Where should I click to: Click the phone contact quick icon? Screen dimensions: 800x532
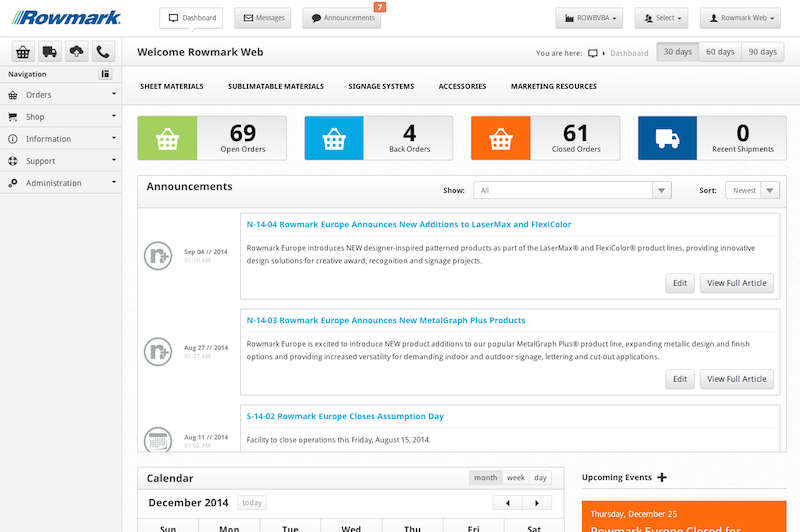tap(103, 52)
